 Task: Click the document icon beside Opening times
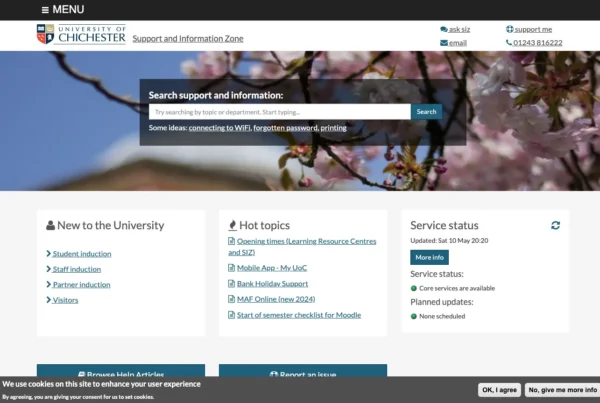232,241
